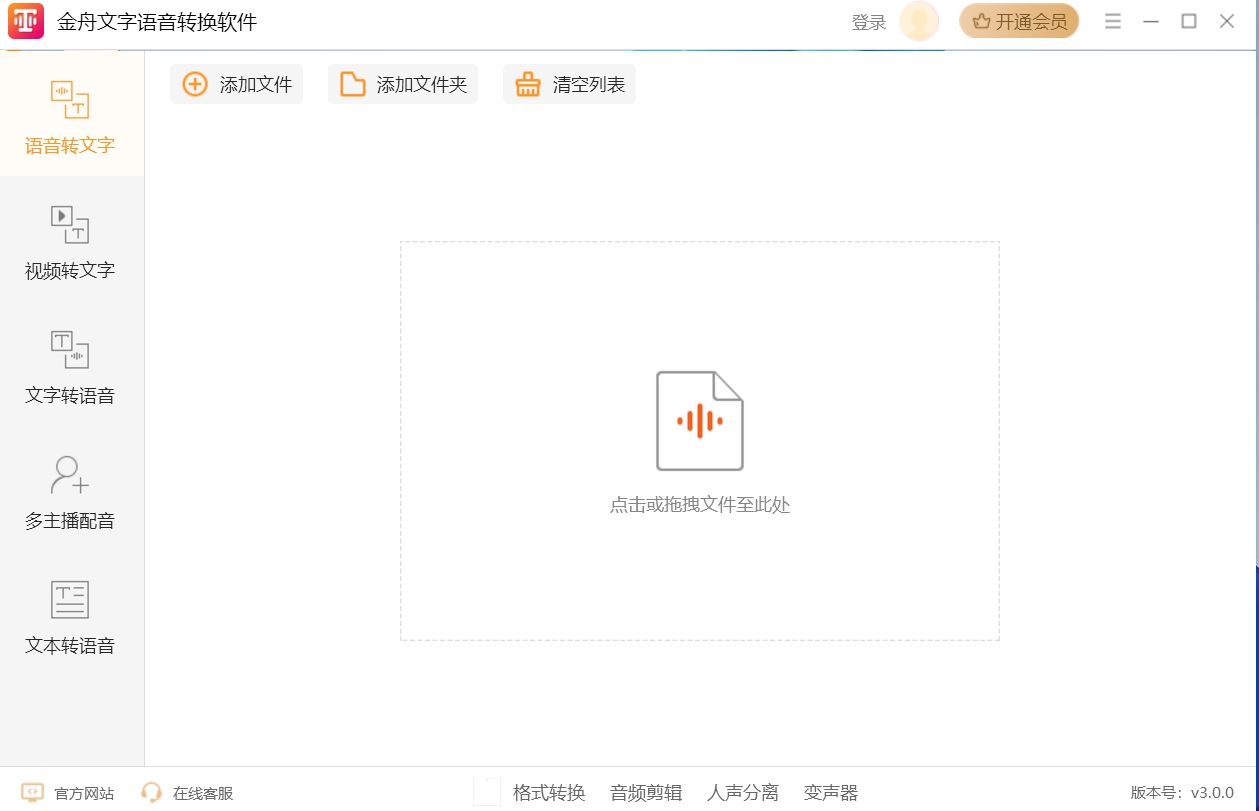Click the audio file icon in drop zone
Viewport: 1259px width, 811px height.
point(699,421)
